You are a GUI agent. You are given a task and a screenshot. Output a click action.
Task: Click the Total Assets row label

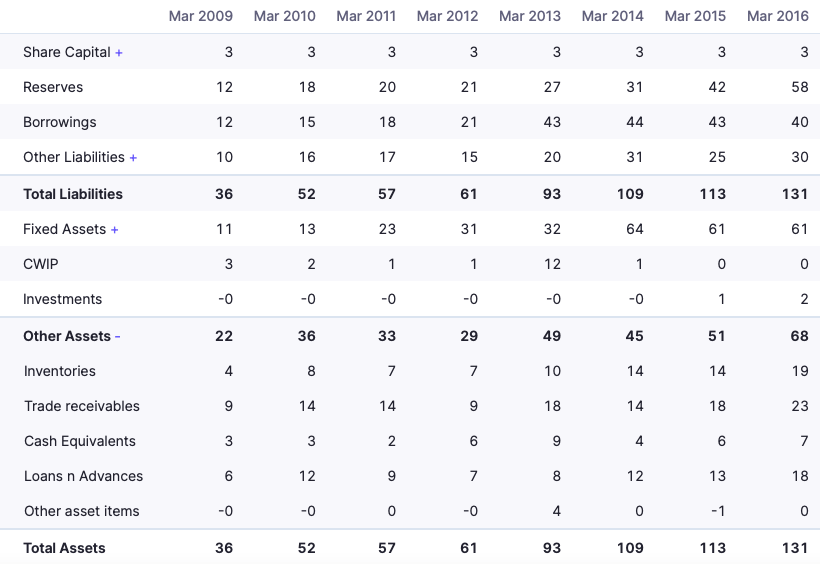(x=64, y=548)
